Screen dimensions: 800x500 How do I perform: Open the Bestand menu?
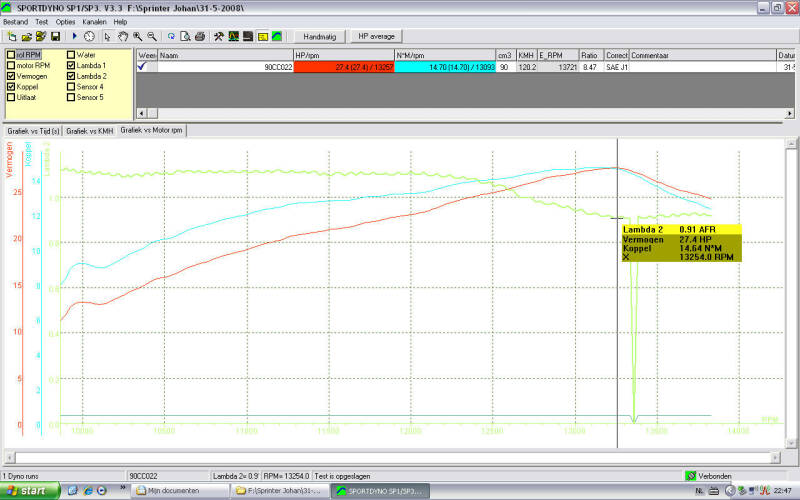[x=15, y=21]
